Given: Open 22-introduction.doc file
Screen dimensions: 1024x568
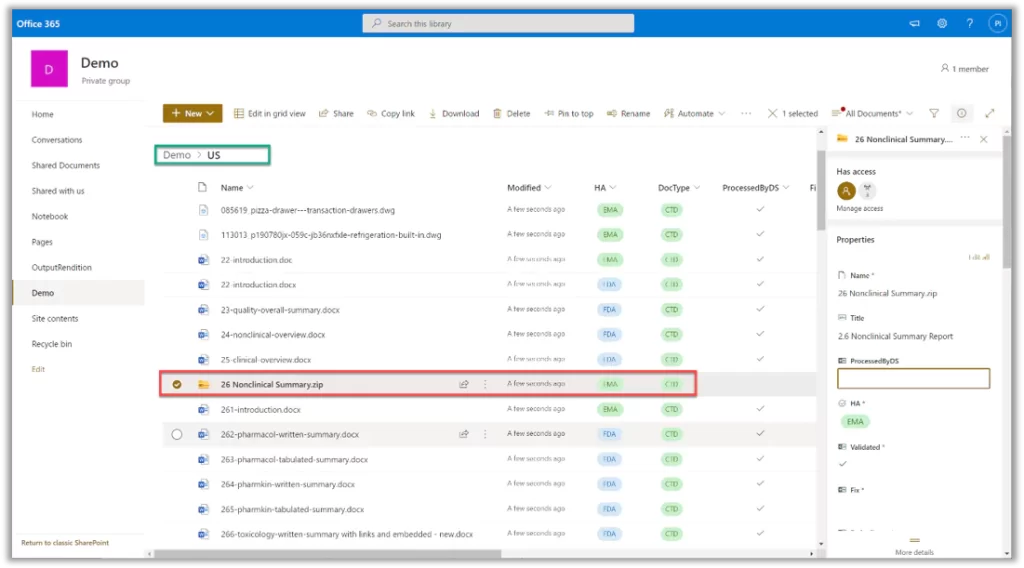Looking at the screenshot, I should (x=256, y=260).
